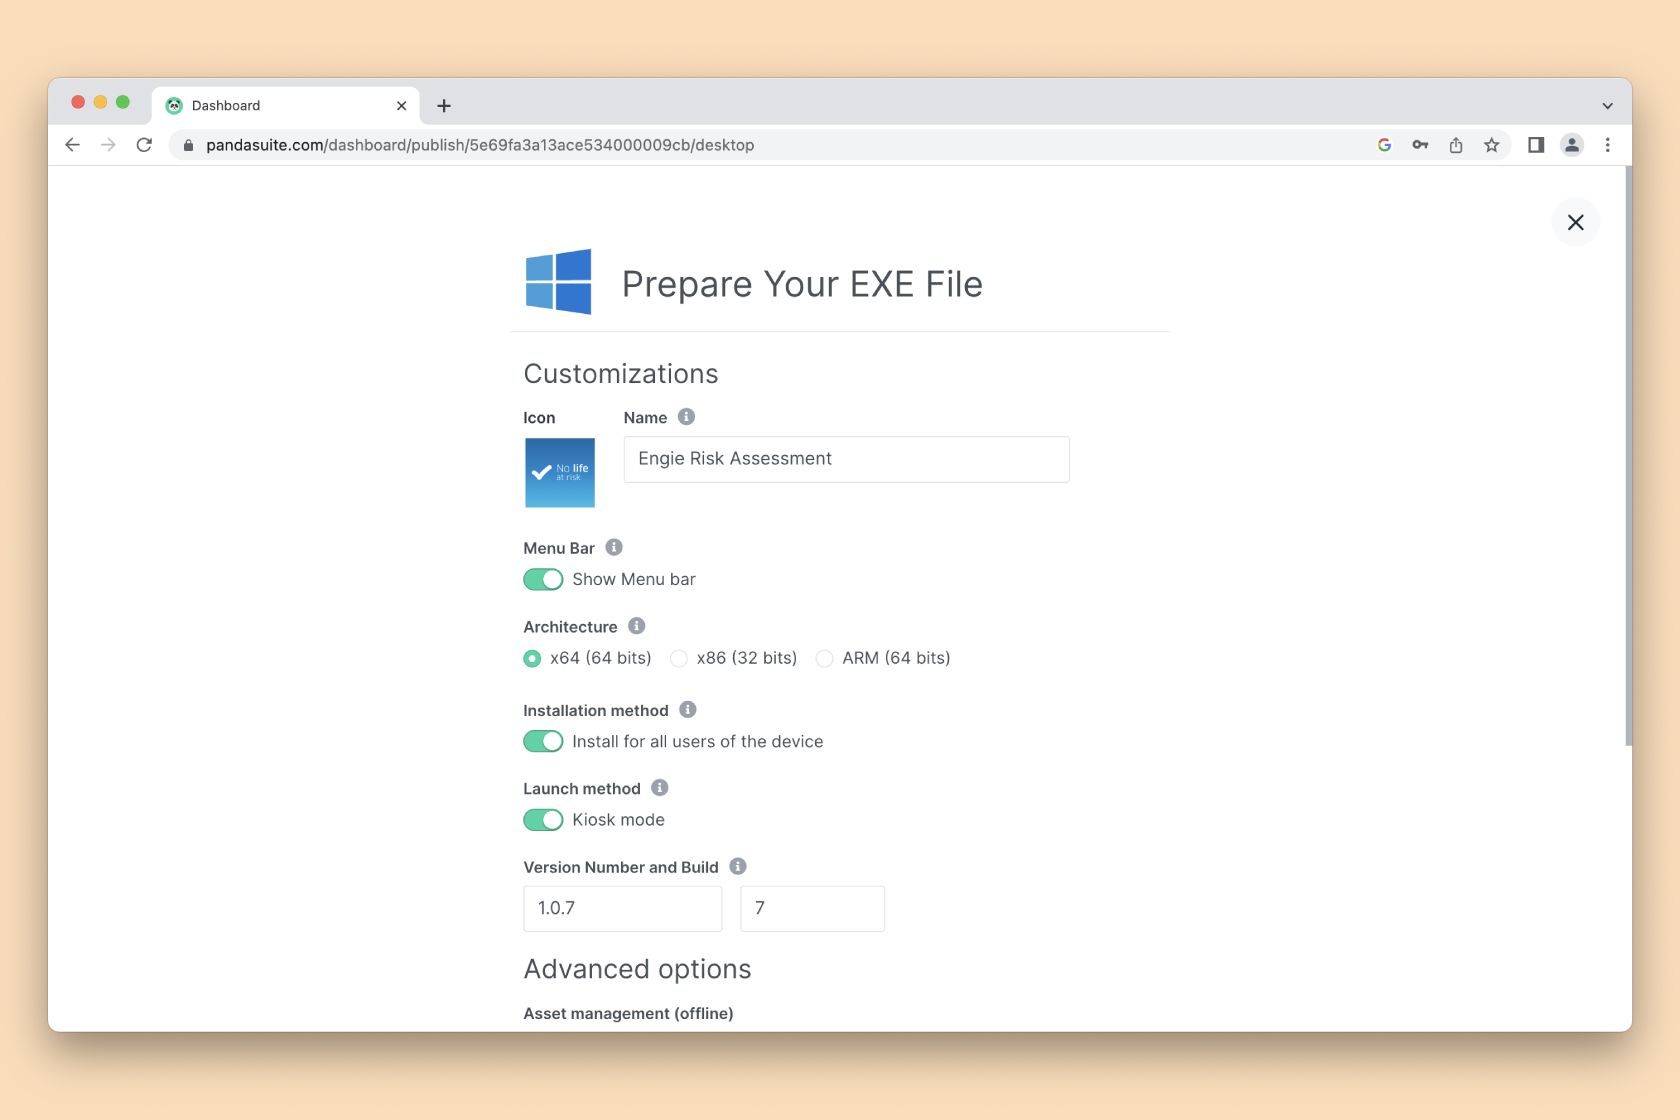Click the Version Number and Build info icon

pos(738,866)
